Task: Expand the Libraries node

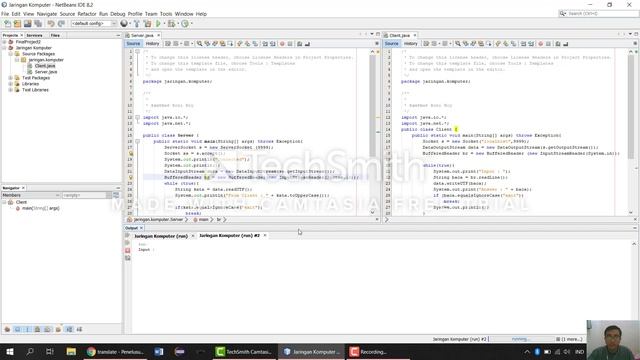Action: [x=11, y=84]
